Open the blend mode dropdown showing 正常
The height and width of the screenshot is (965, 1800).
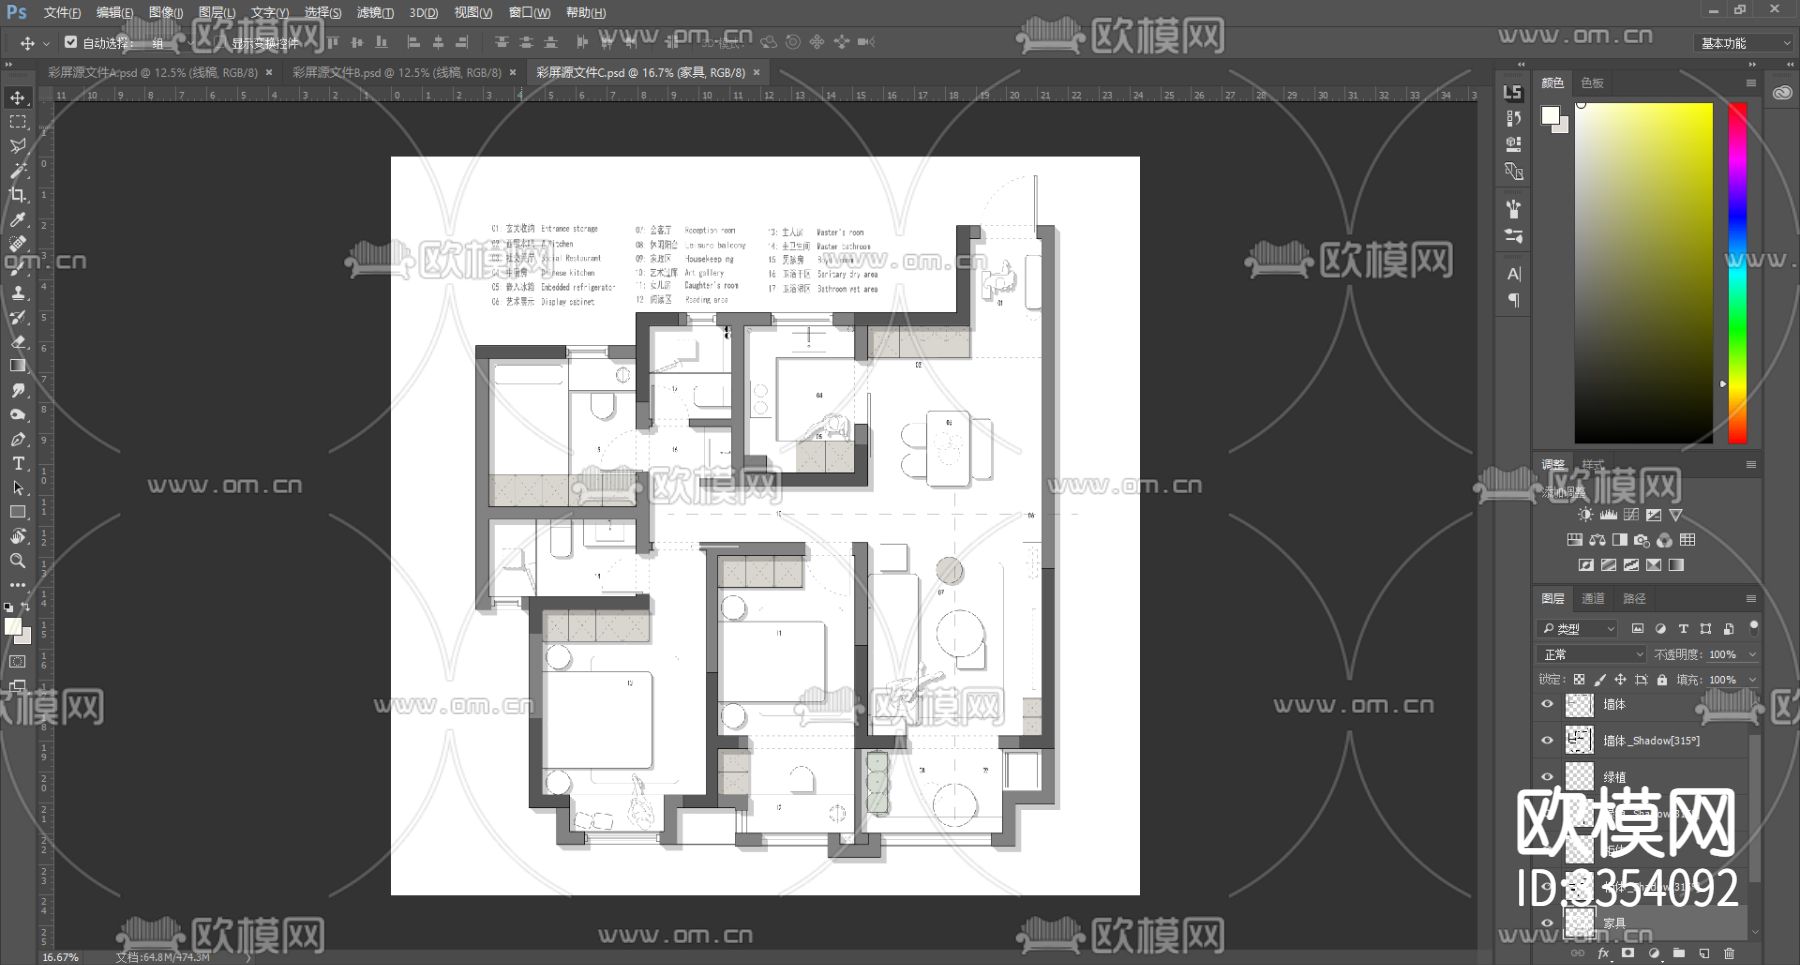[1591, 655]
